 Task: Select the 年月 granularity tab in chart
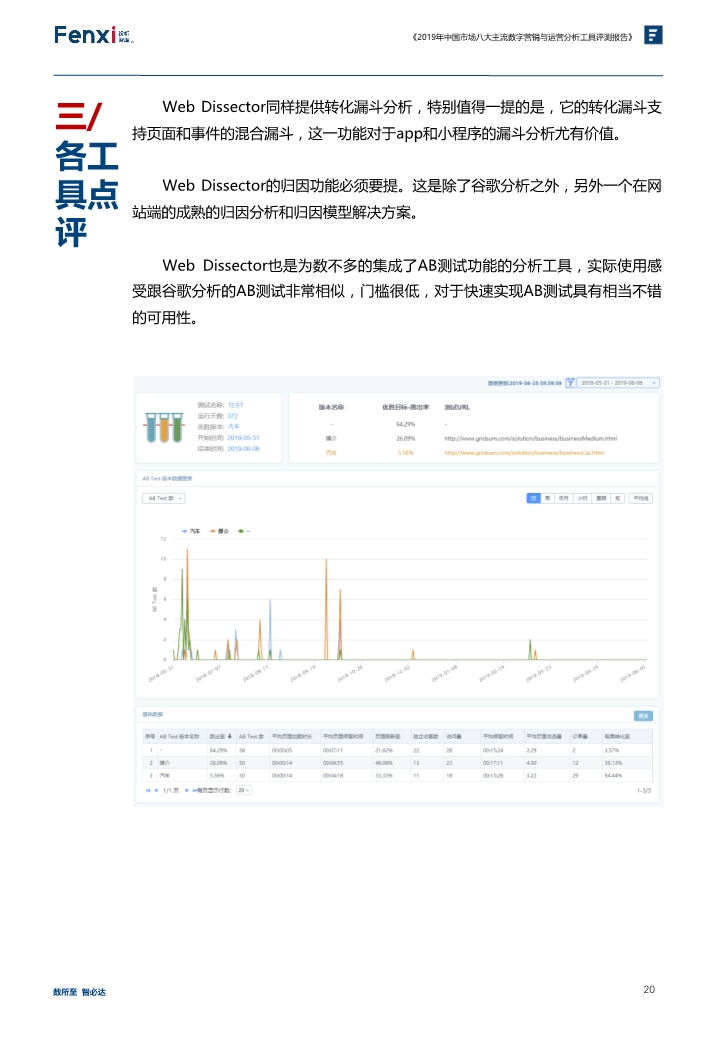[564, 498]
